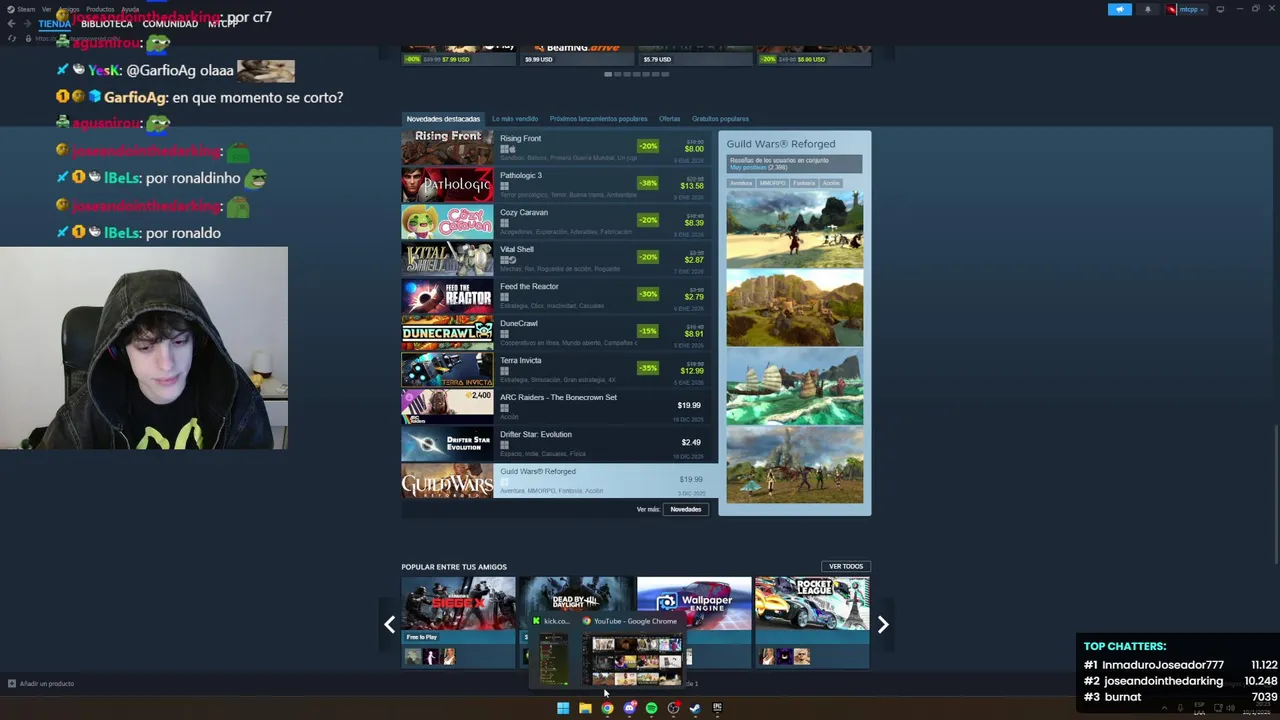Viewport: 1280px width, 720px height.
Task: Click the Aventura tag in Guild Wars panel
Action: click(x=741, y=183)
